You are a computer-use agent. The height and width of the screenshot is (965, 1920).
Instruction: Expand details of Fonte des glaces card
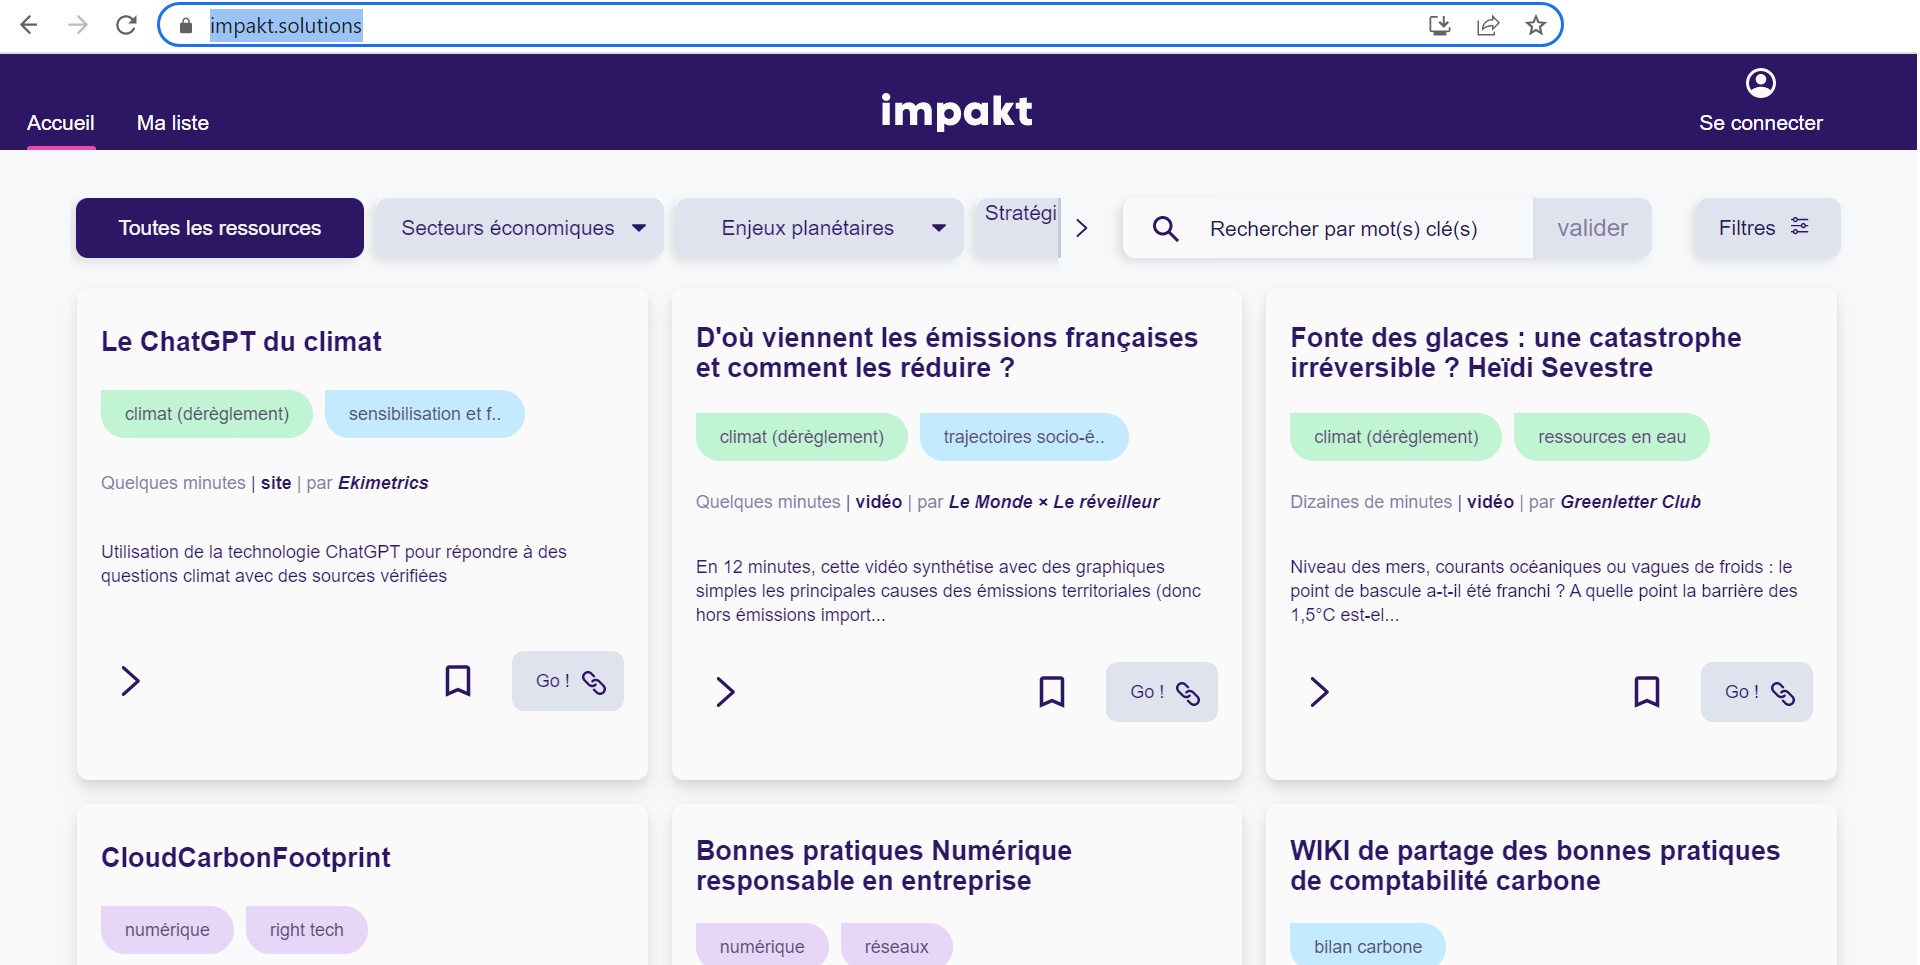pos(1319,692)
